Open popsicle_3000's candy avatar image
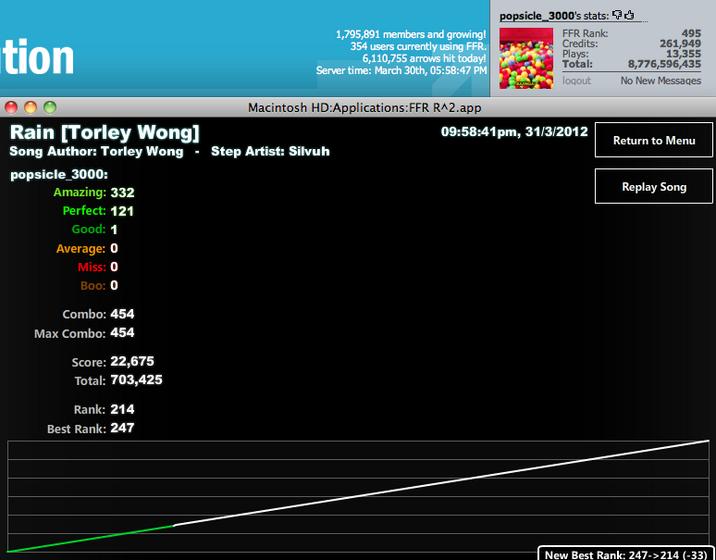Screen dimensions: 716x560 [526, 58]
